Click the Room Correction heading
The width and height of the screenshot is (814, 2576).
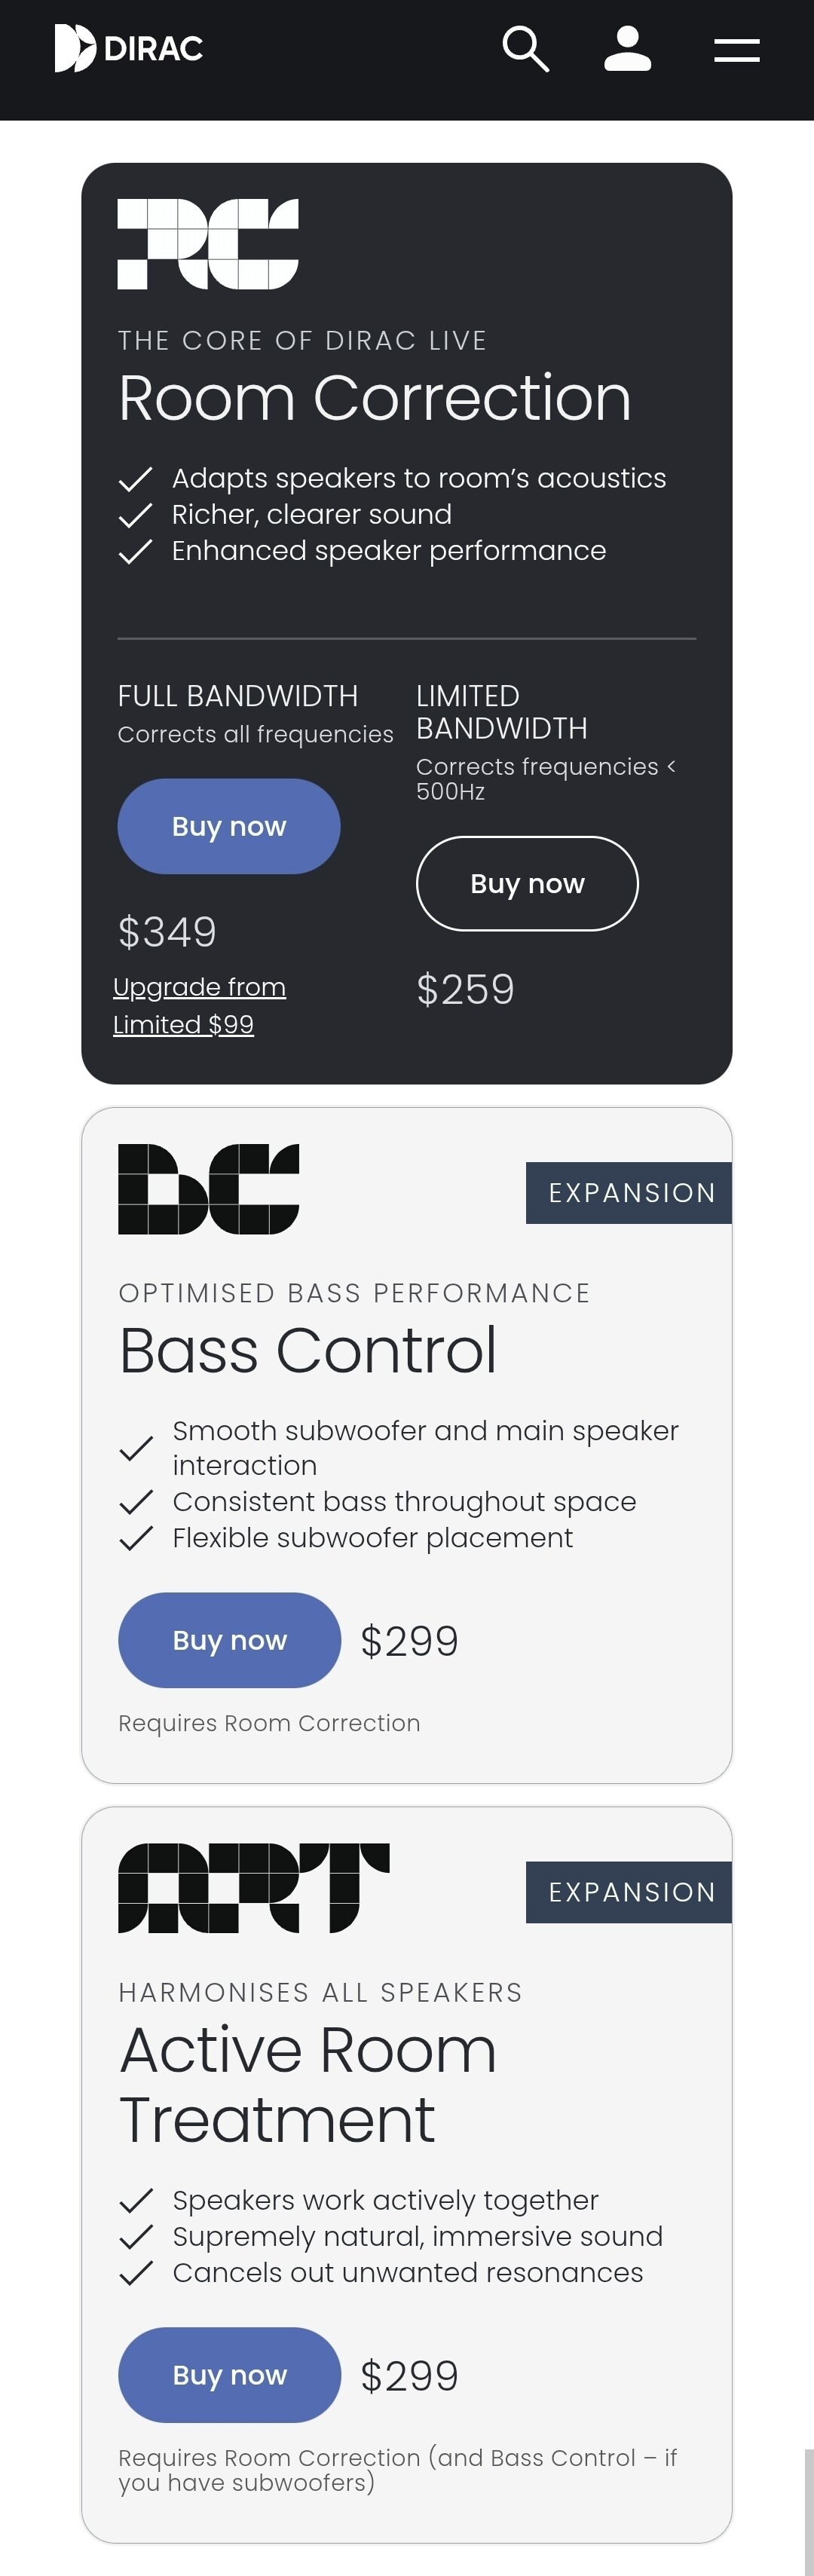375,398
